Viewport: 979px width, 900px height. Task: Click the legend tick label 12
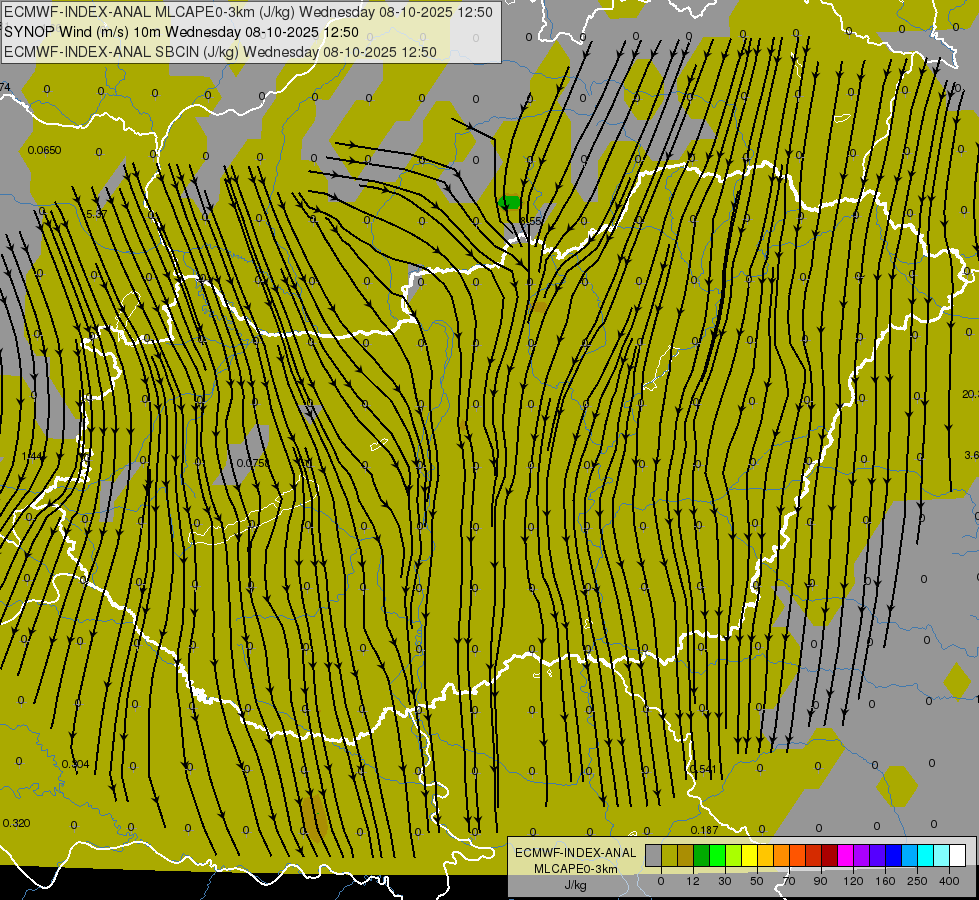[693, 881]
